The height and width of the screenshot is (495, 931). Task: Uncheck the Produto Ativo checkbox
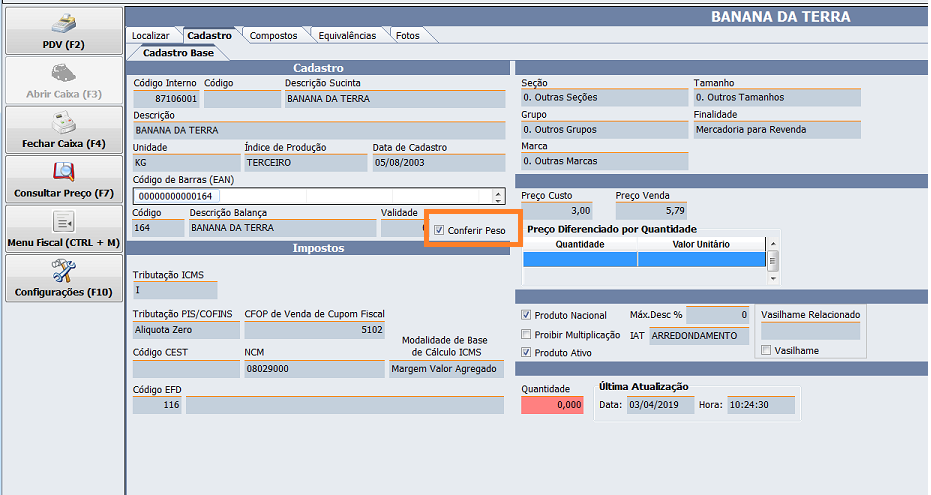(527, 353)
